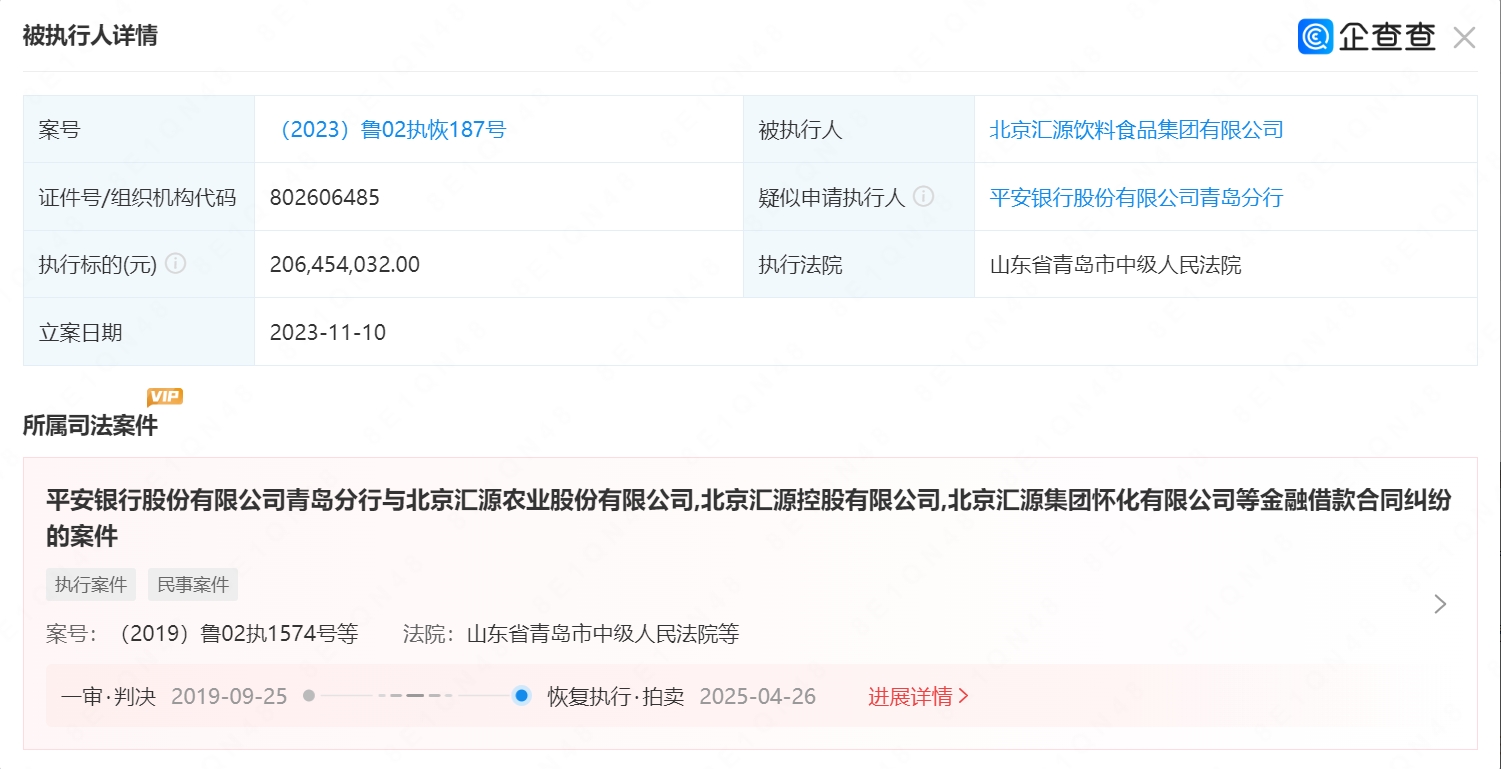This screenshot has height=769, width=1501.
Task: Click case number (2019)鲁02执1574号等
Action: pos(237,634)
